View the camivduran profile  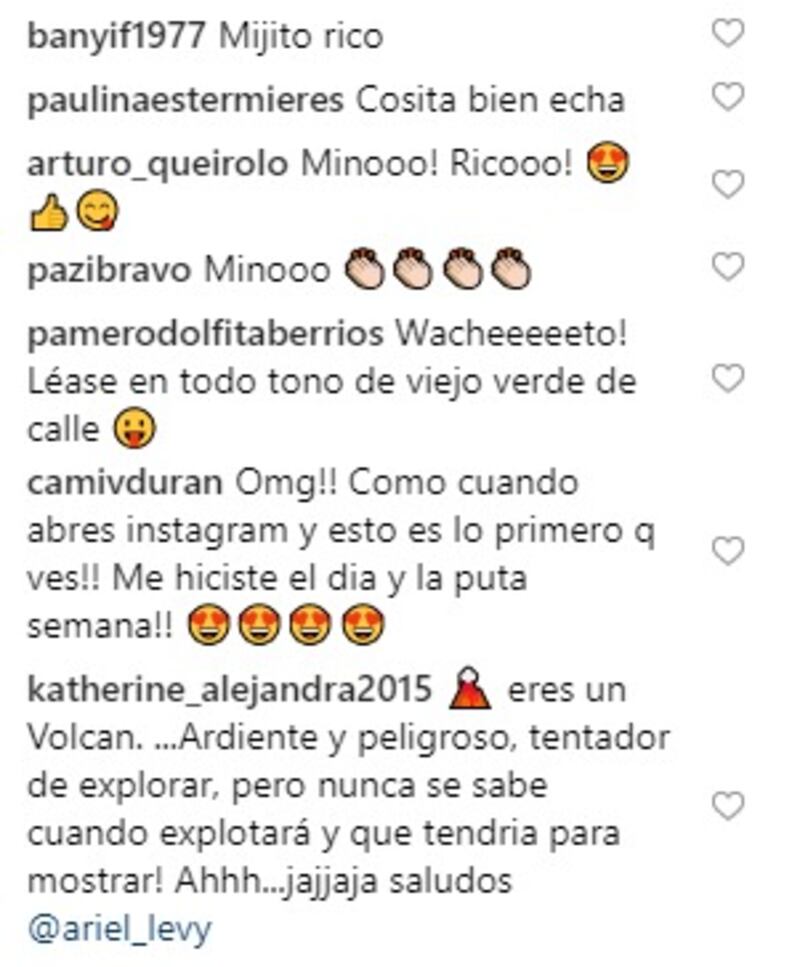(125, 483)
